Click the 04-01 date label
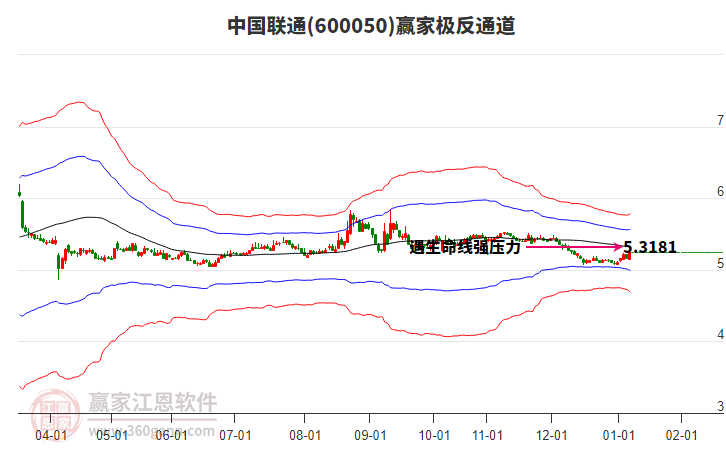 pyautogui.click(x=51, y=435)
